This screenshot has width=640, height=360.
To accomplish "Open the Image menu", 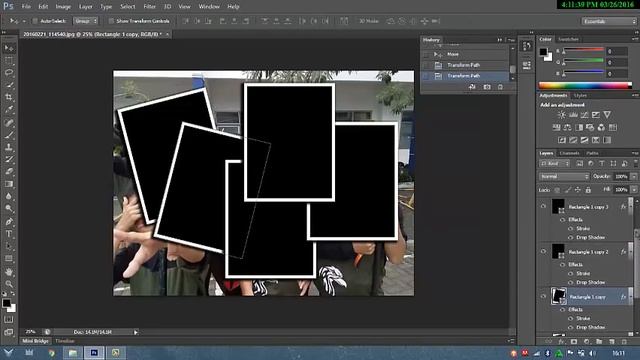I will (x=63, y=7).
